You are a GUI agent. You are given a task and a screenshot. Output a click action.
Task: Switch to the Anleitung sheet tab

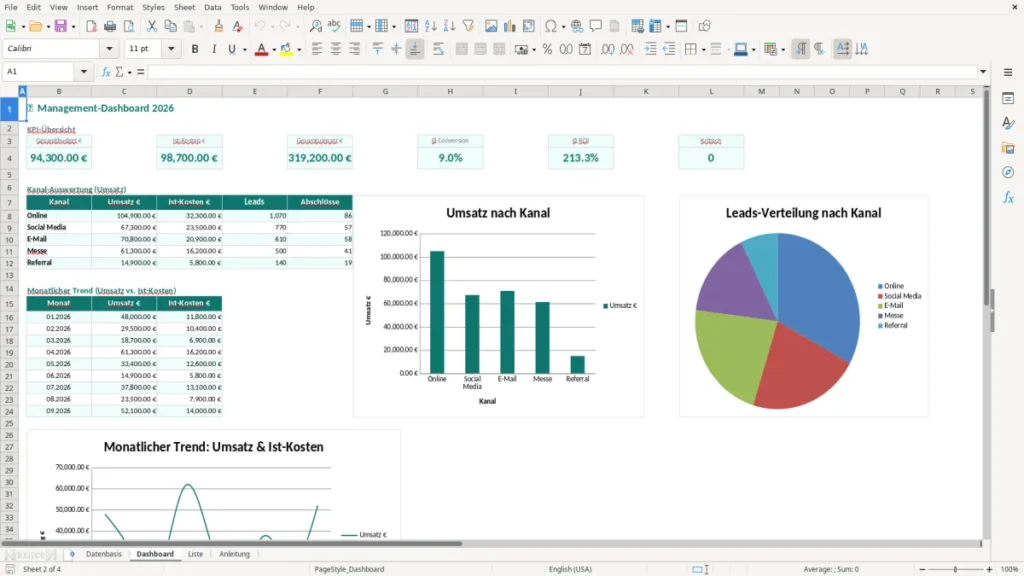[234, 554]
